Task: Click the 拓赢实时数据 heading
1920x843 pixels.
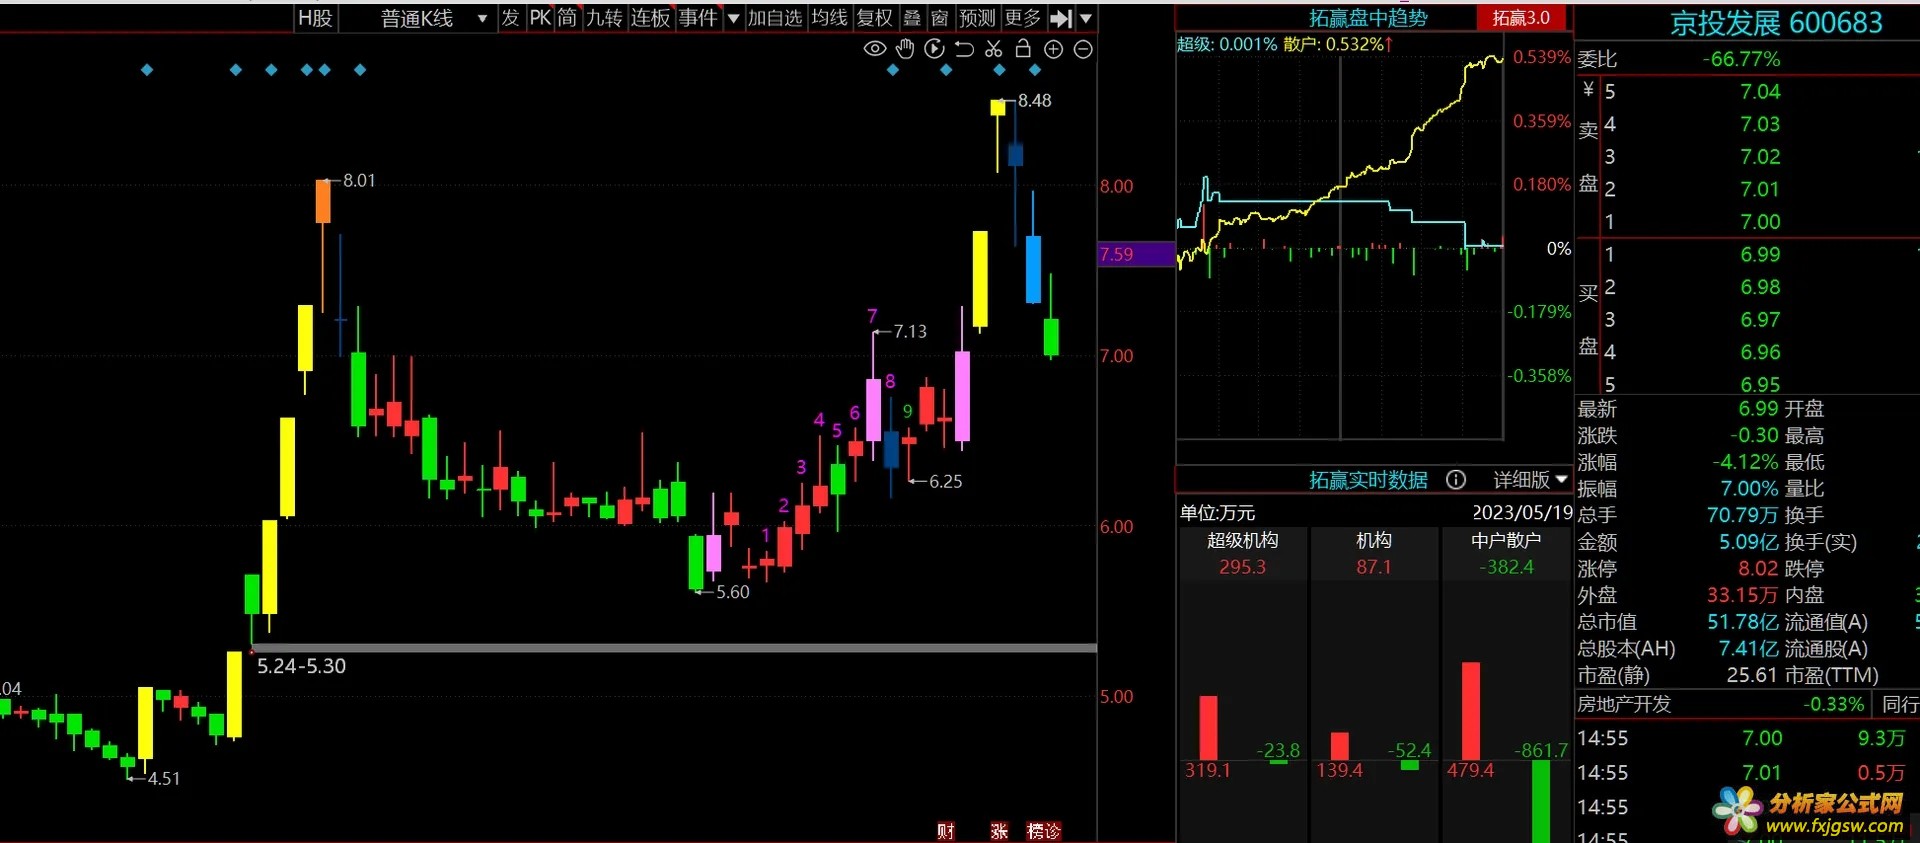Action: click(1368, 480)
